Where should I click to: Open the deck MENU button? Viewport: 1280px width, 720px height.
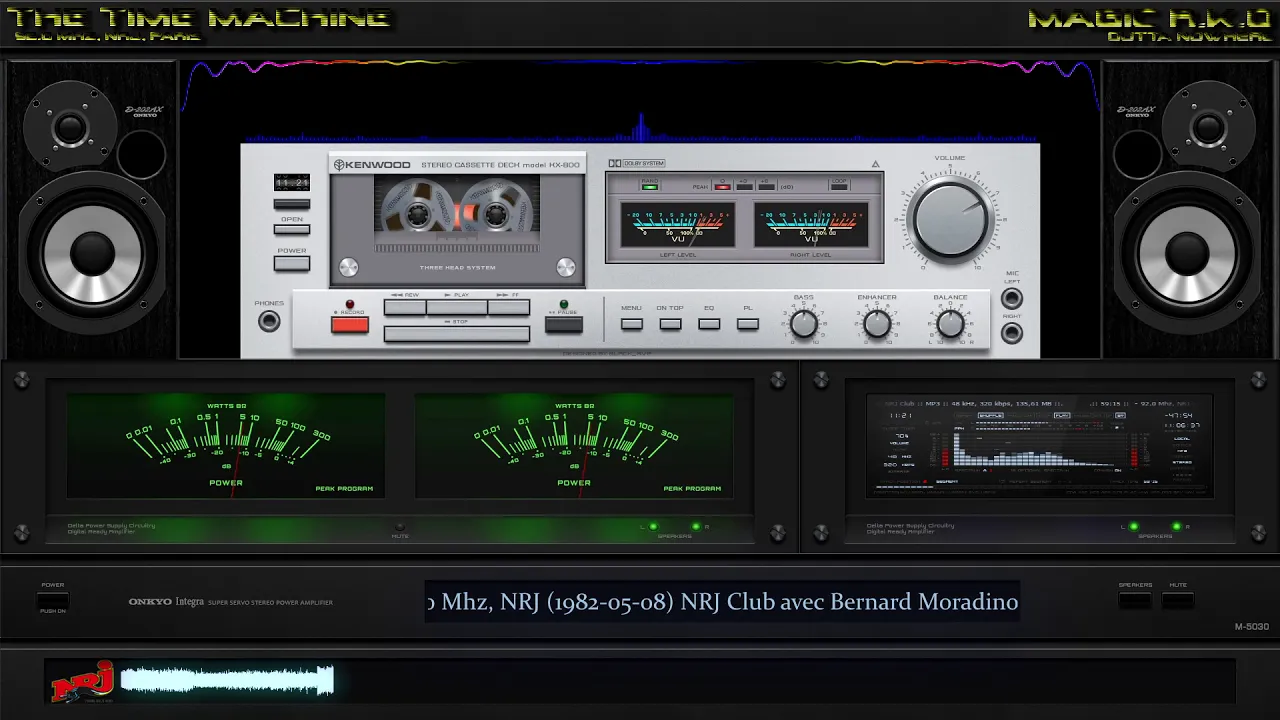pos(631,324)
